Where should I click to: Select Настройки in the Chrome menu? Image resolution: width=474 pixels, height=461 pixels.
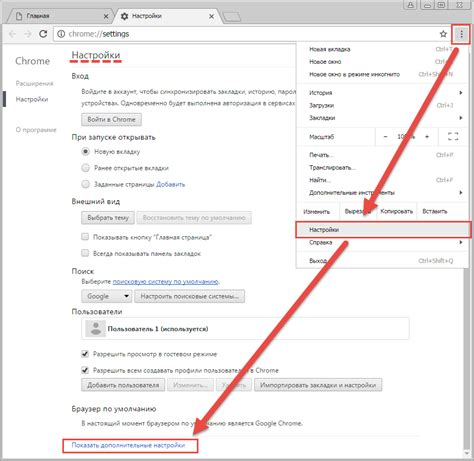[383, 230]
